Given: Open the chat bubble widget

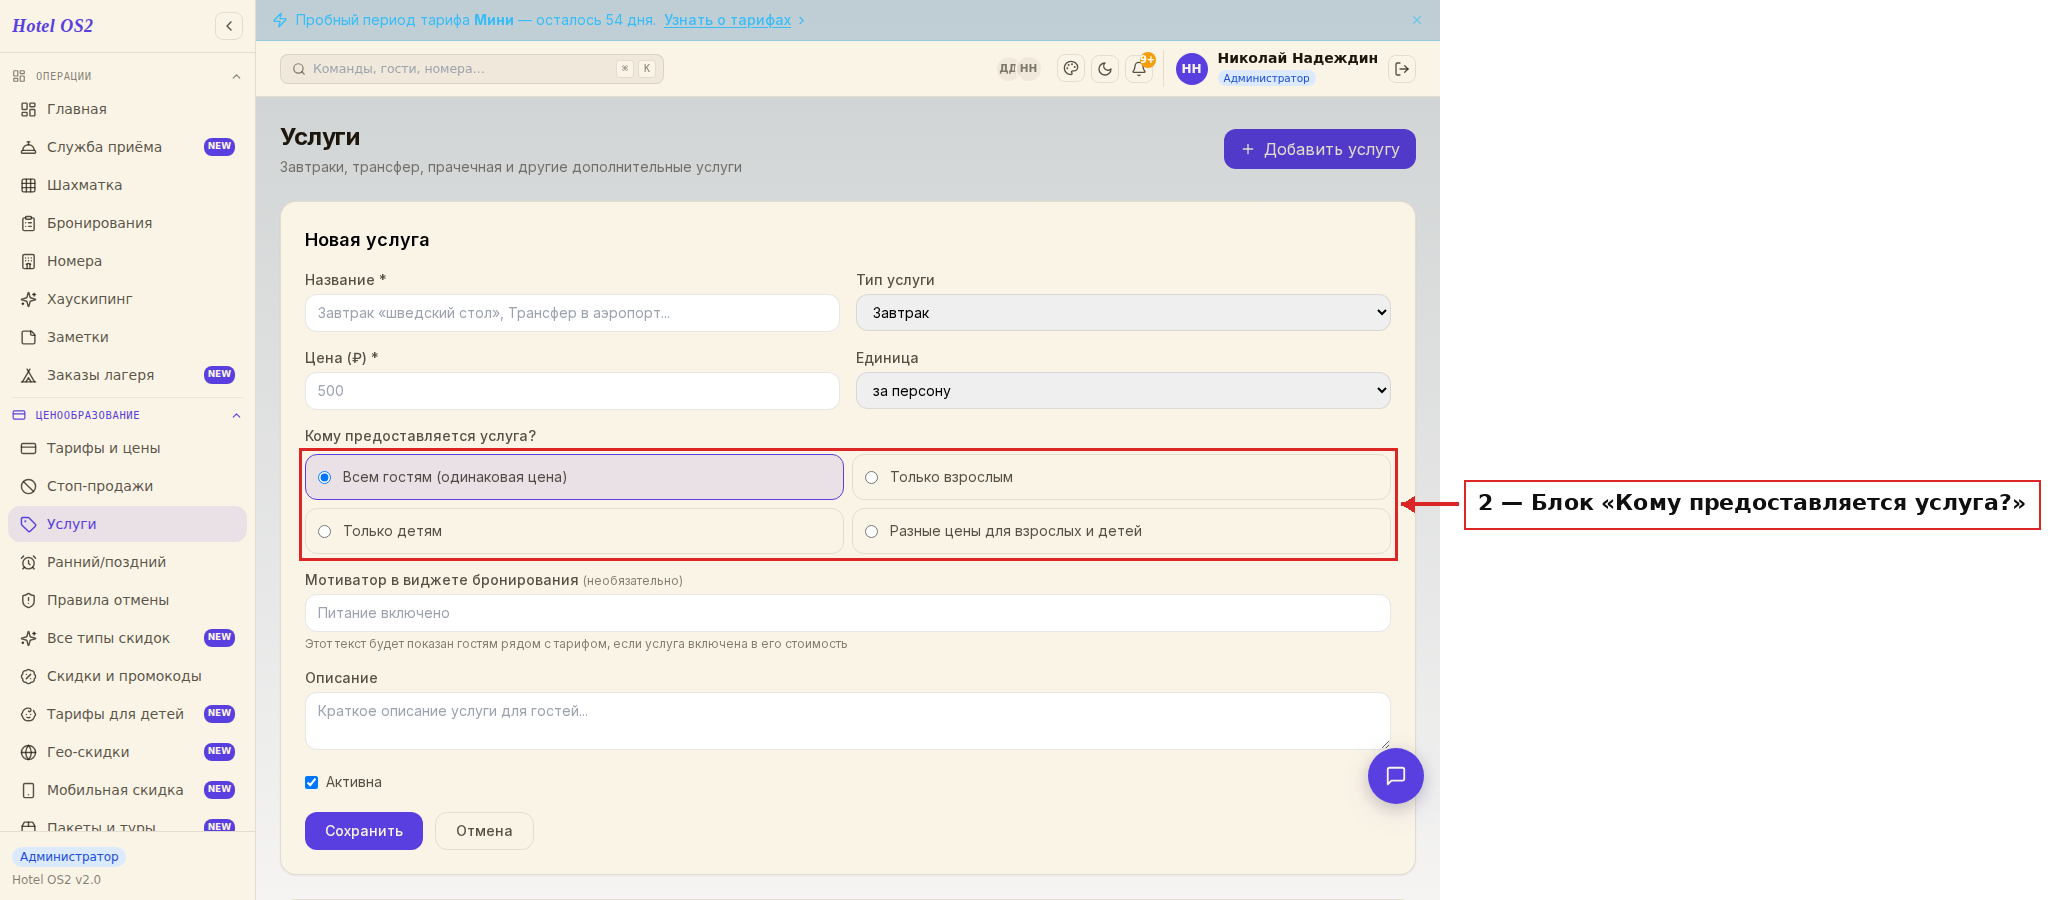Looking at the screenshot, I should pos(1396,776).
